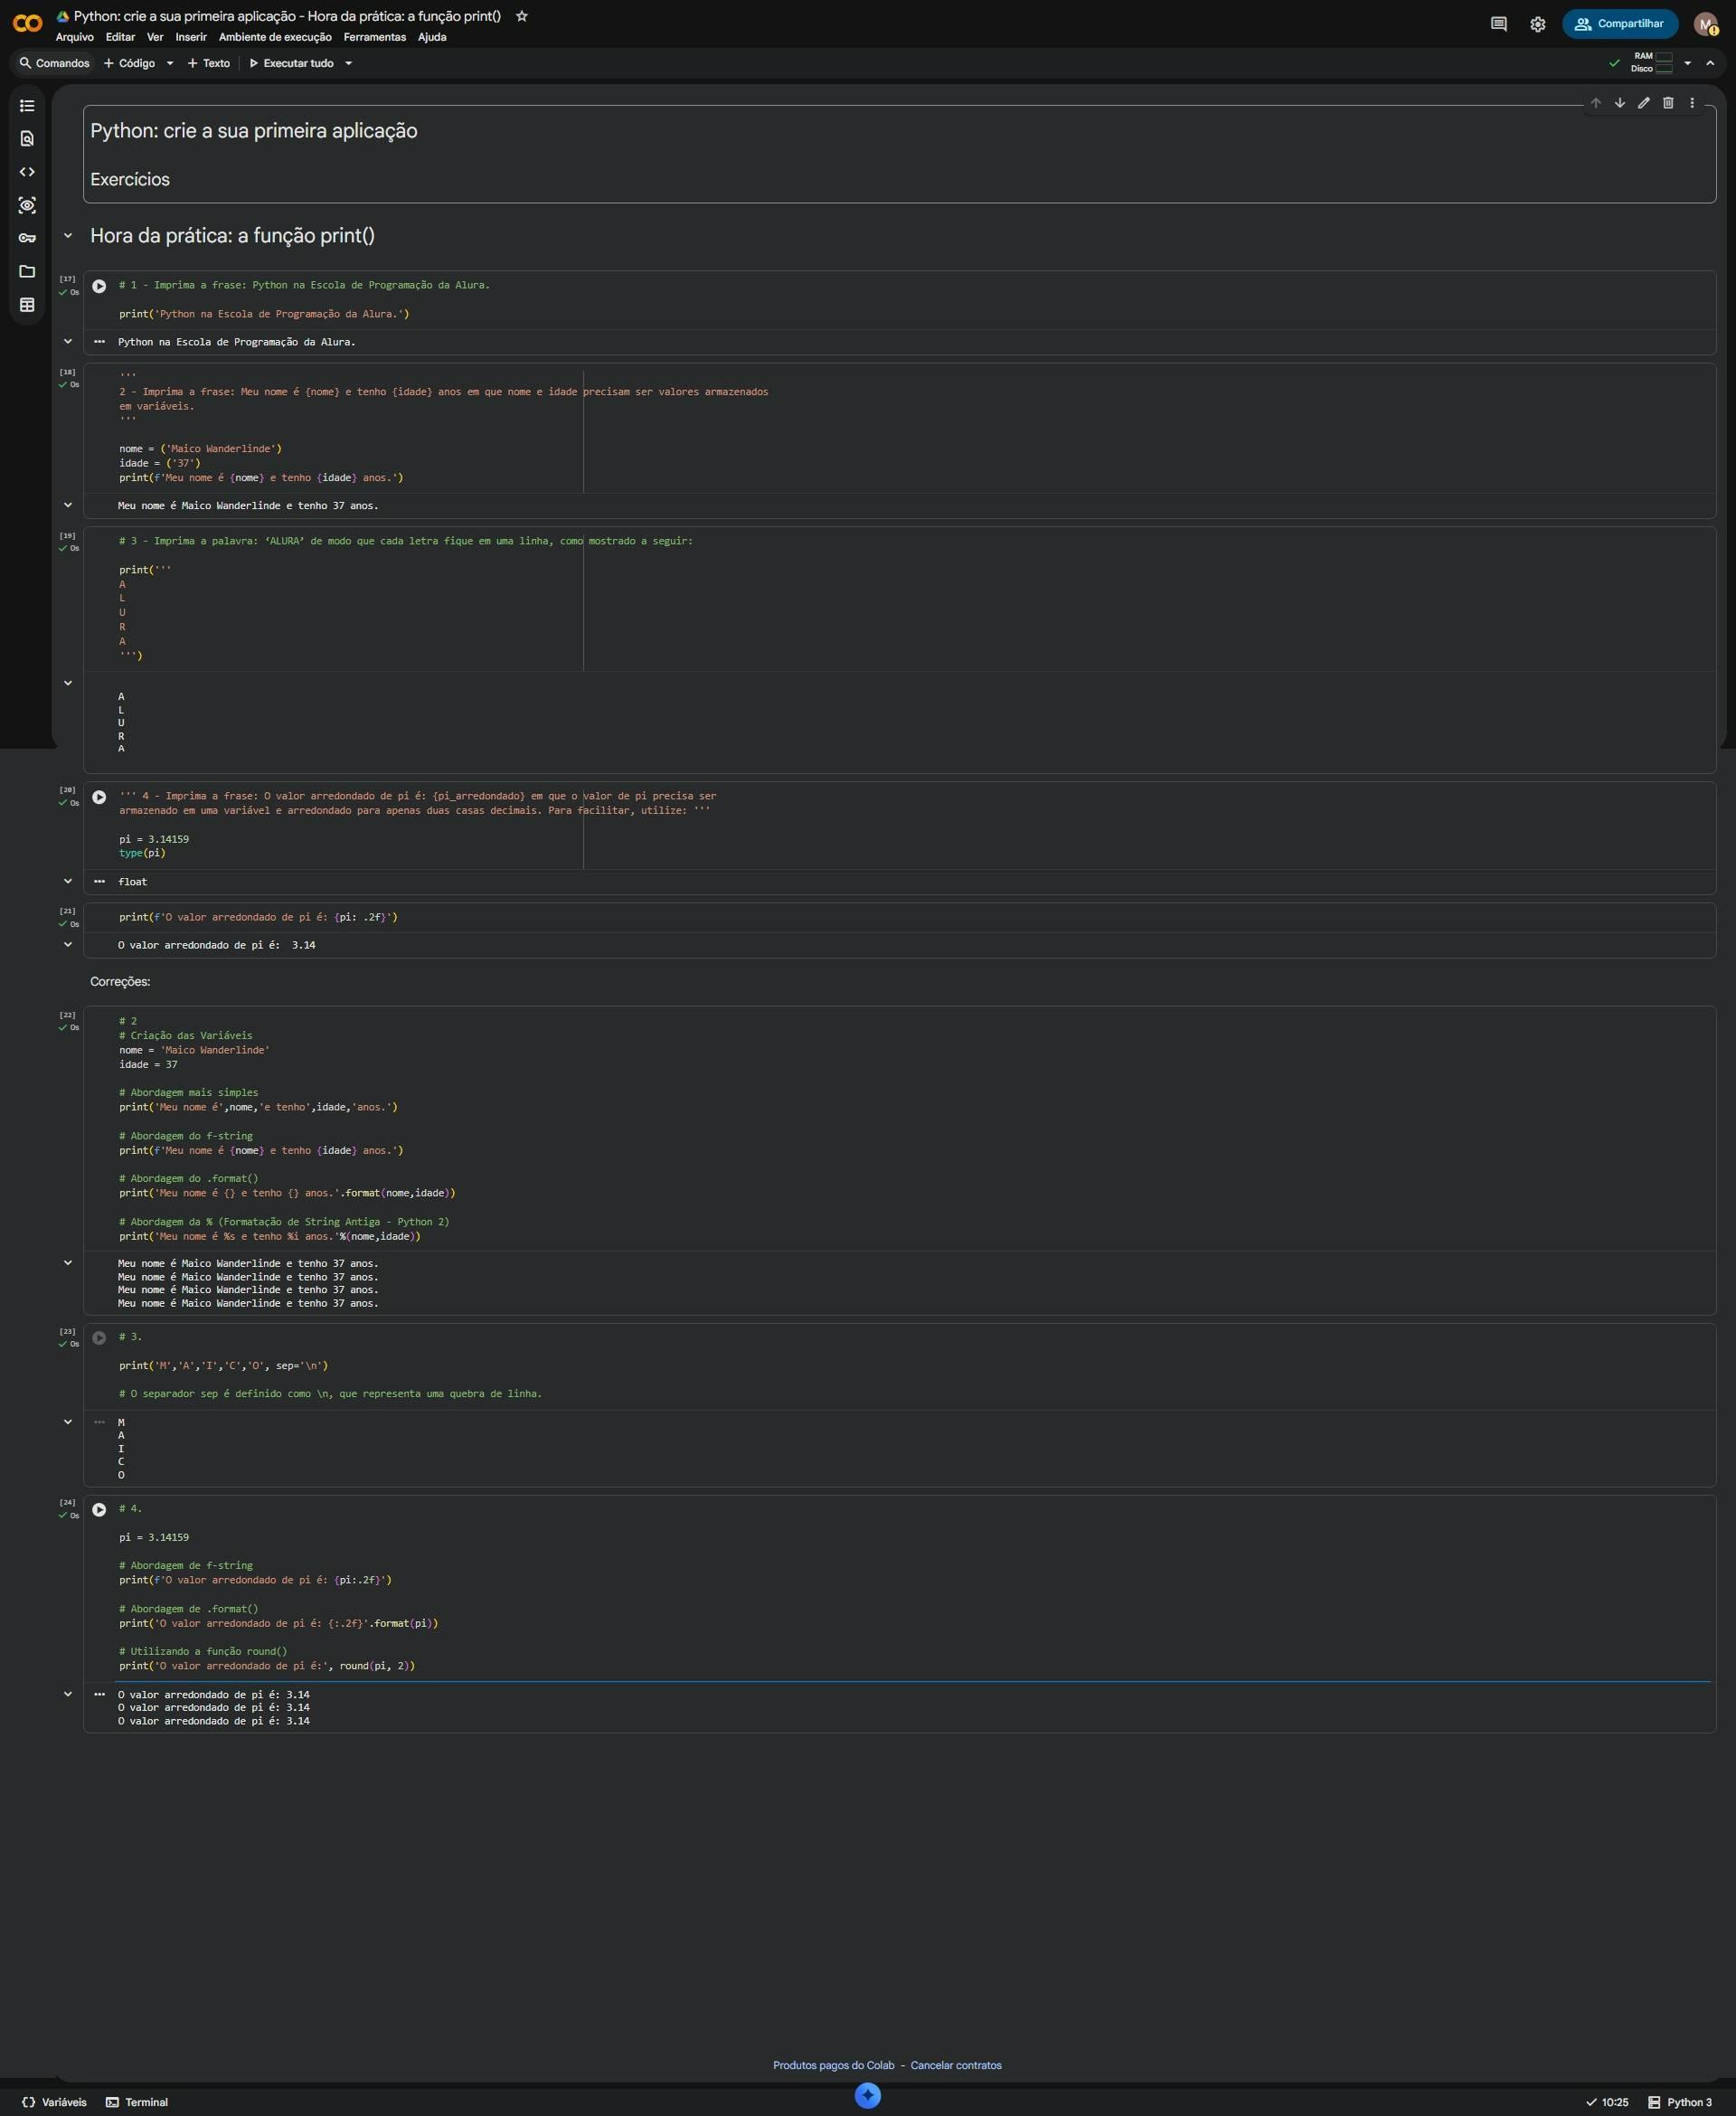Open the Arquivo menu

coord(75,37)
